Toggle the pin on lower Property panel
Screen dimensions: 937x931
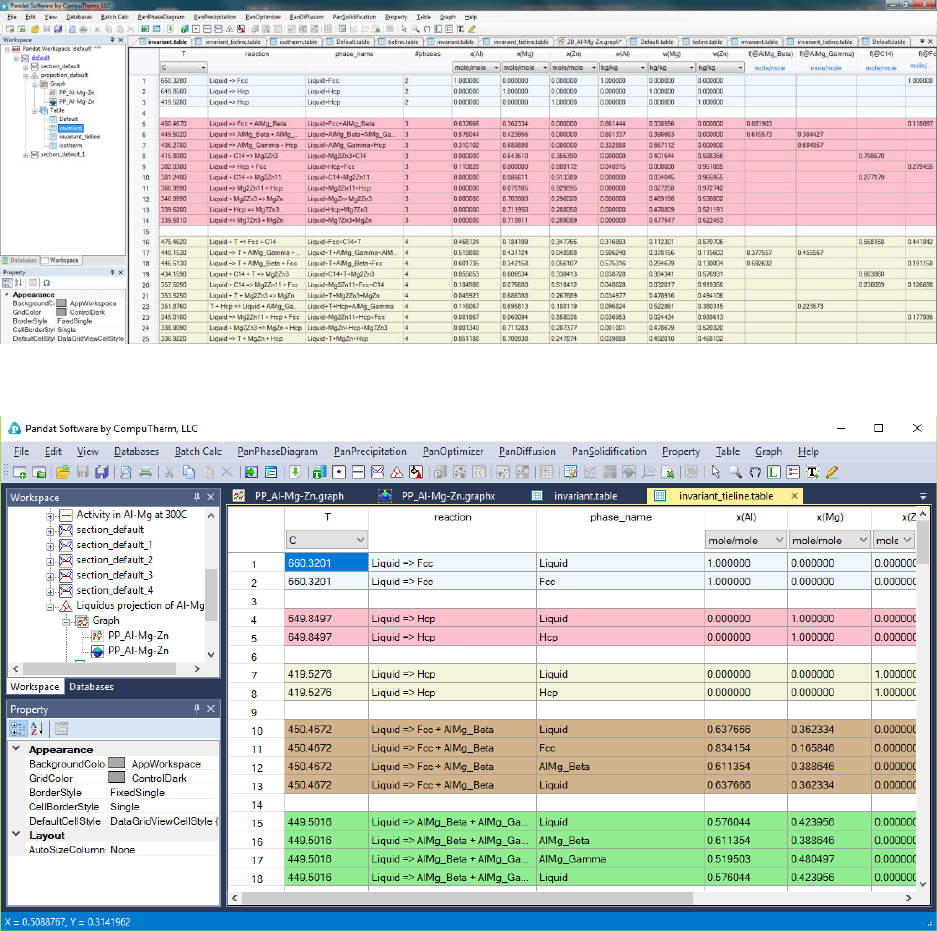tap(197, 709)
